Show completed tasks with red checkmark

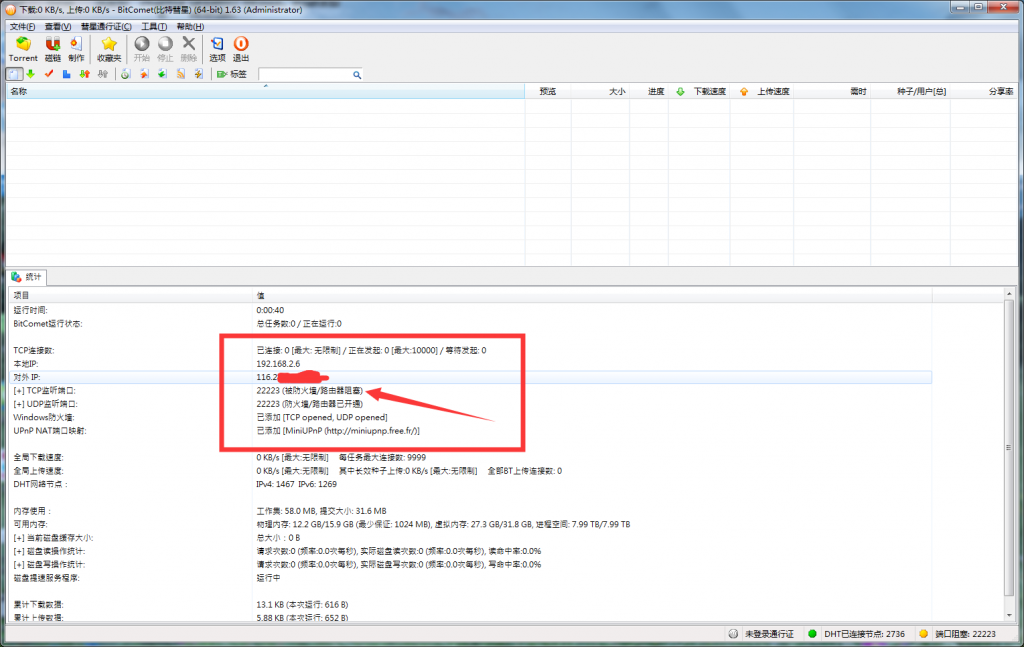tap(49, 74)
